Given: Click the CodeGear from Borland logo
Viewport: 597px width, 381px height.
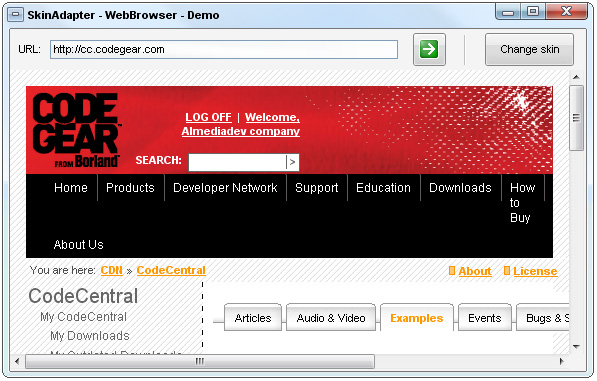Looking at the screenshot, I should (76, 130).
